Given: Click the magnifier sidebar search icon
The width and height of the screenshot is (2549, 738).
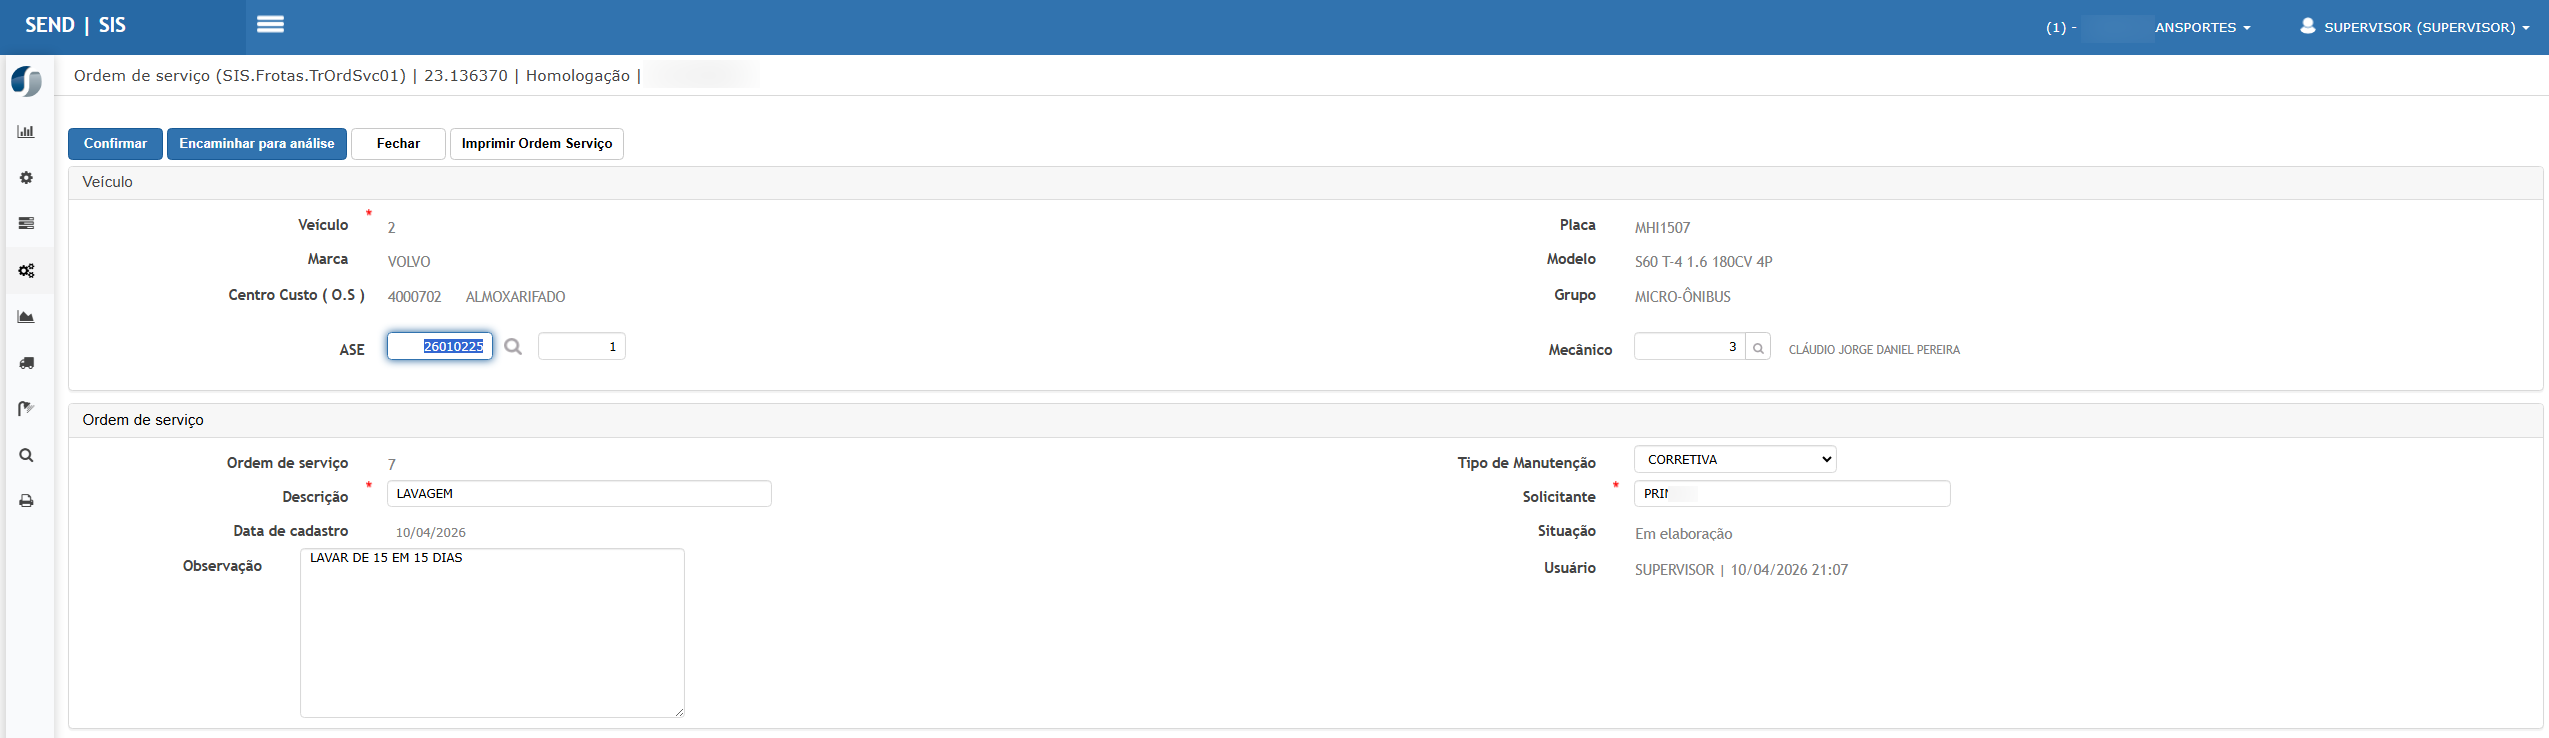Looking at the screenshot, I should coord(26,456).
